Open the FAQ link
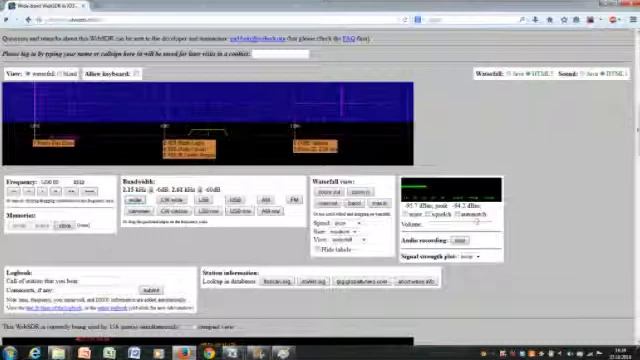Image resolution: width=640 pixels, height=360 pixels. click(349, 39)
